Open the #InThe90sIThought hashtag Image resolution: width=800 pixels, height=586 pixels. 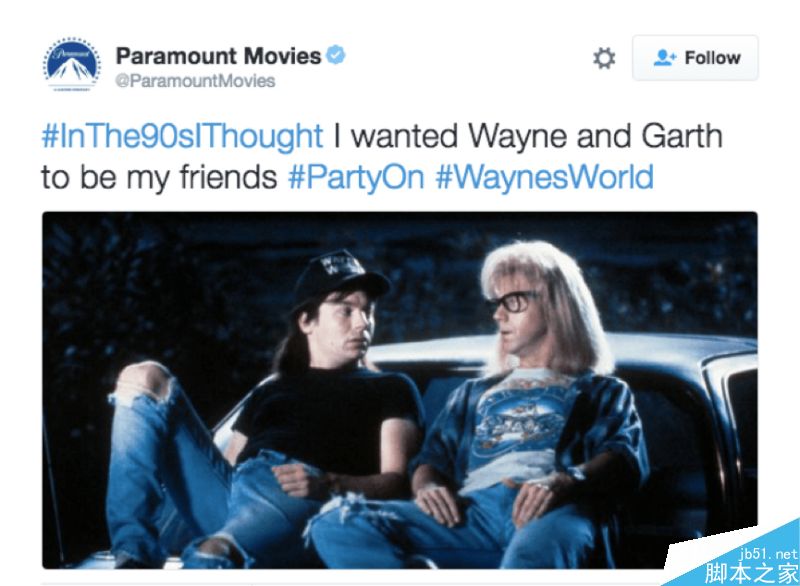tap(182, 136)
